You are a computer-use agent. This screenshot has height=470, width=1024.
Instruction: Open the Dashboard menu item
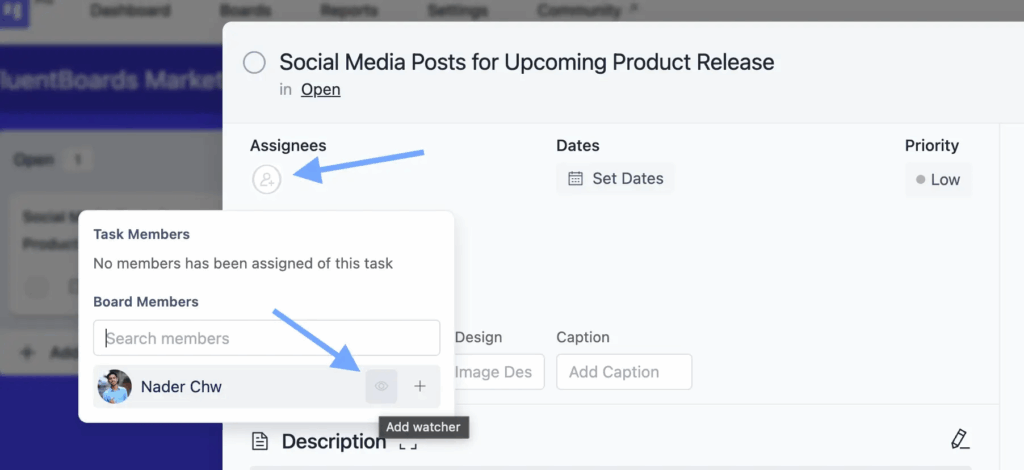[131, 11]
